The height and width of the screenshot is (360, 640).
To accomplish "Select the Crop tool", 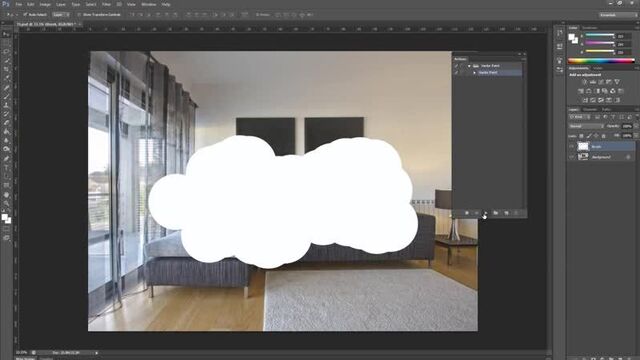I will [6, 70].
